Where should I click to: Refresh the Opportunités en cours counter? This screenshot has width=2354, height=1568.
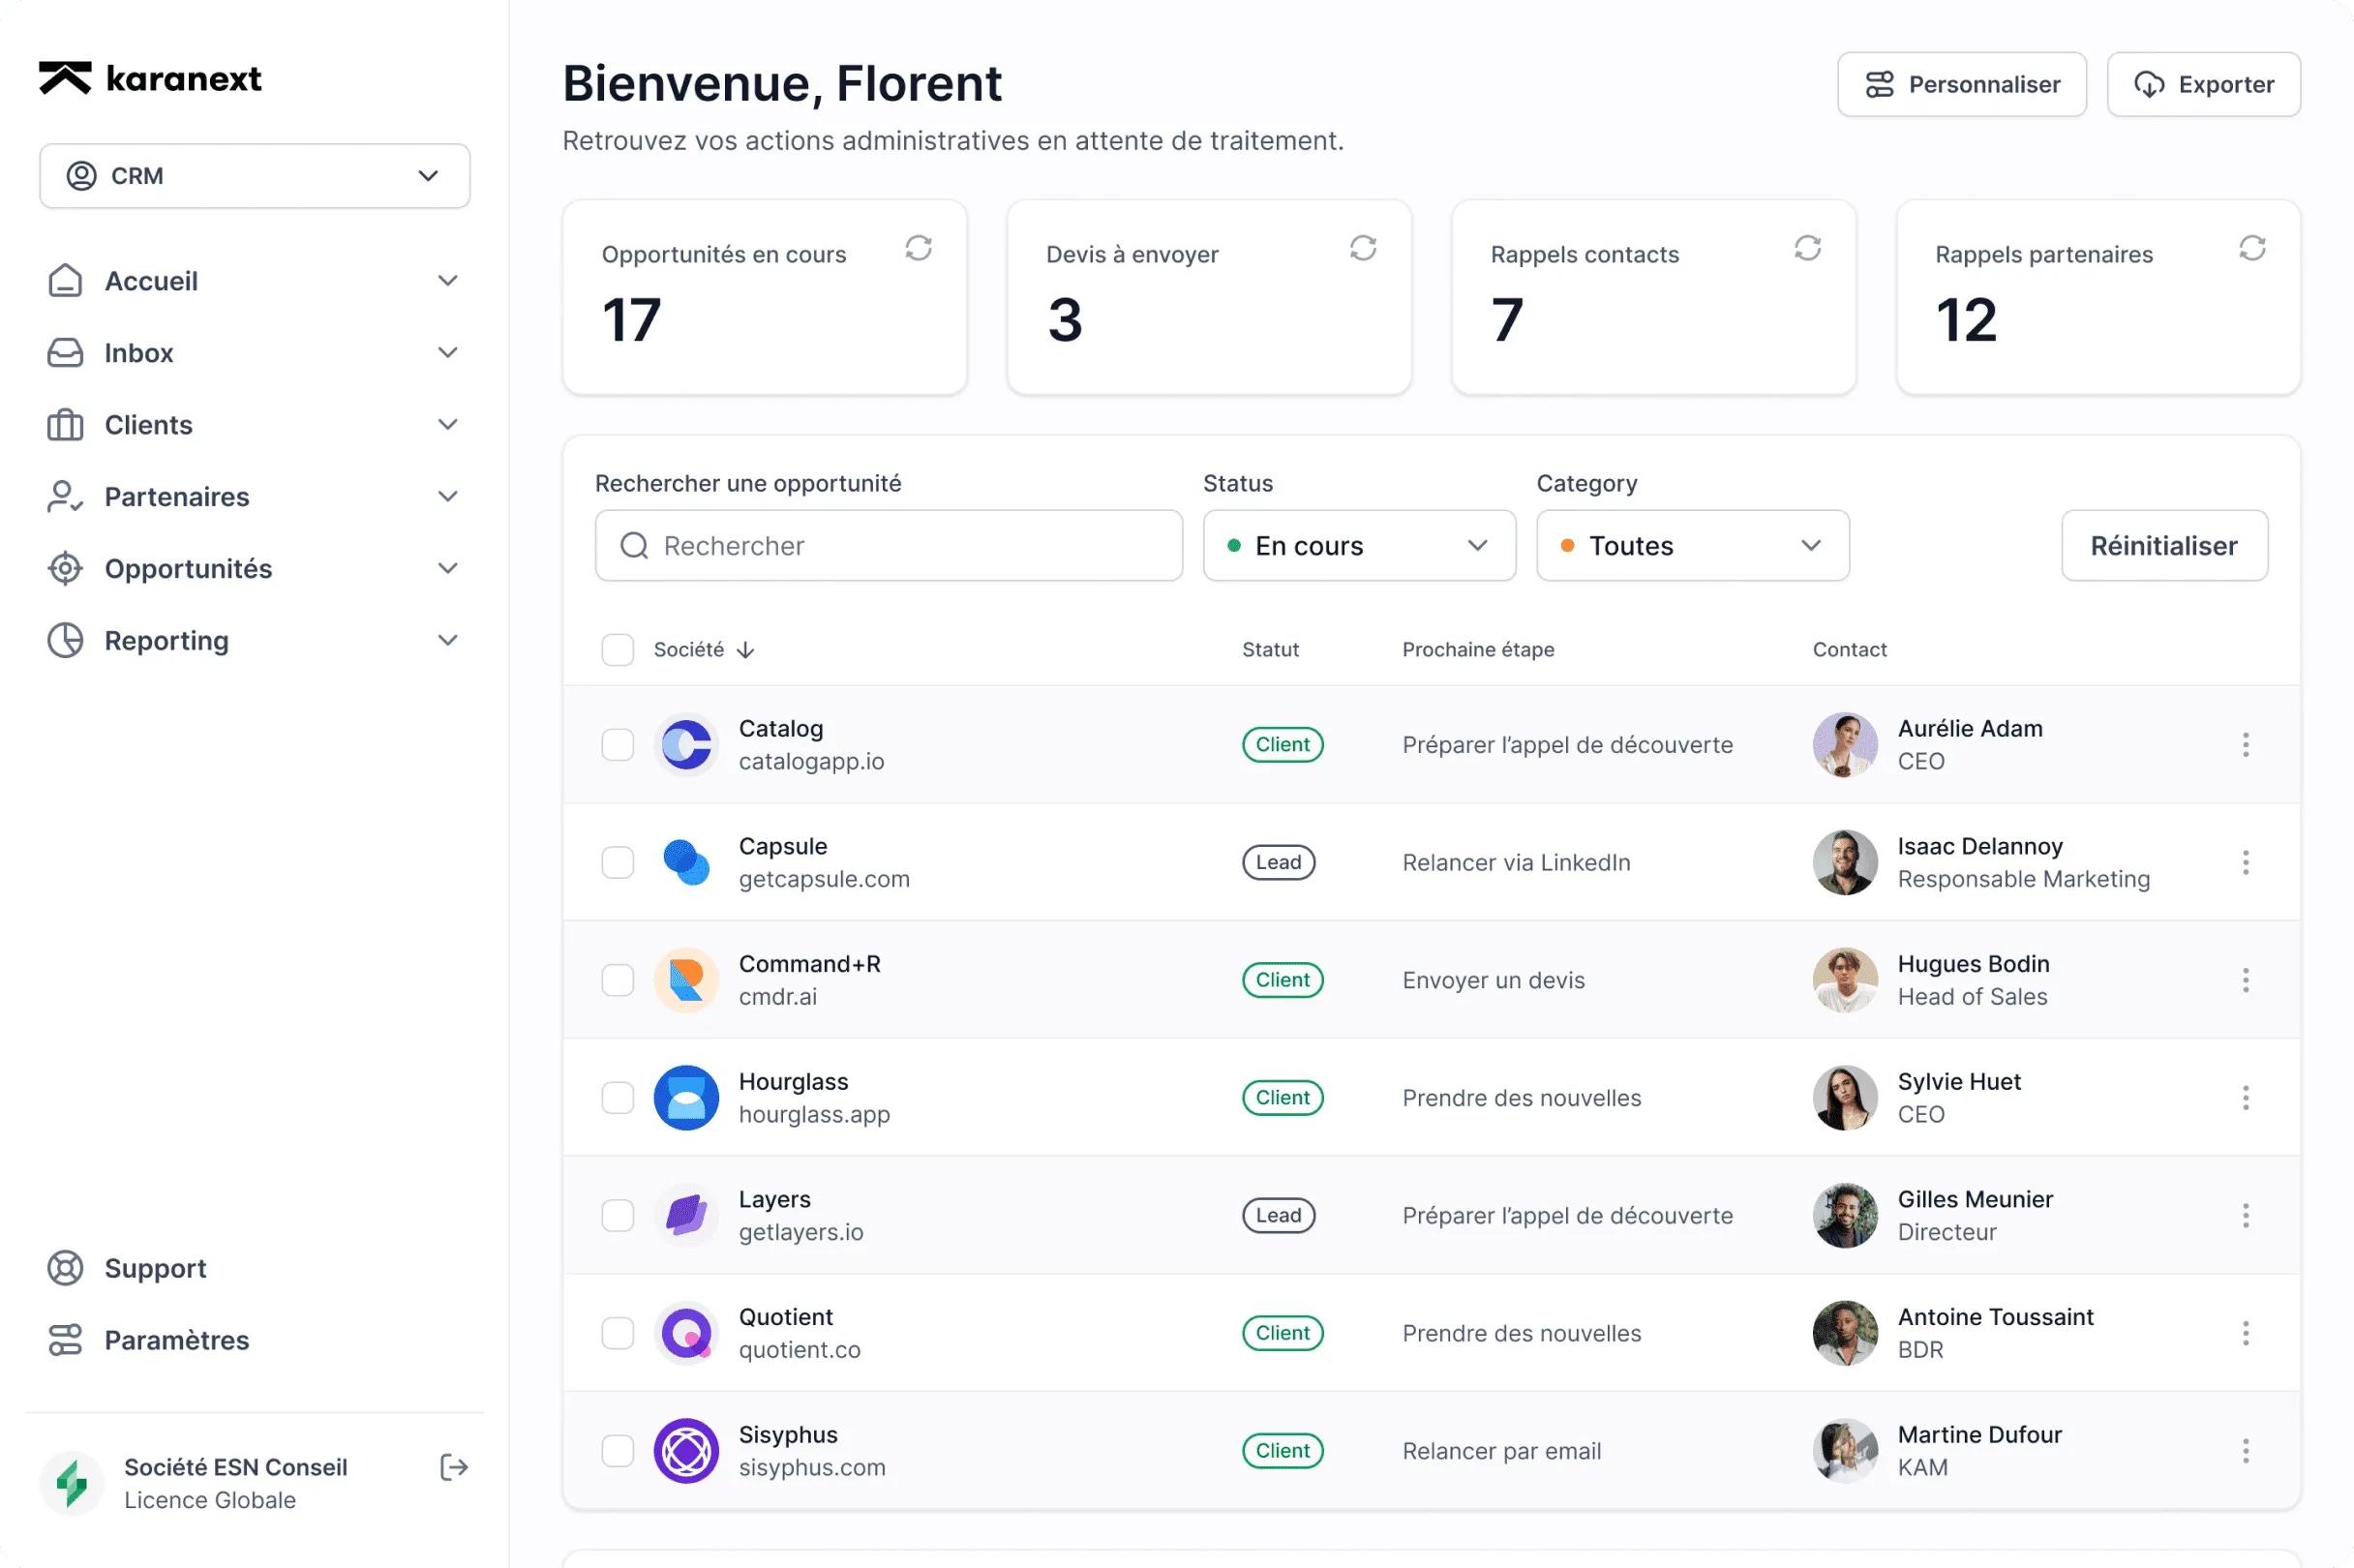pos(920,248)
